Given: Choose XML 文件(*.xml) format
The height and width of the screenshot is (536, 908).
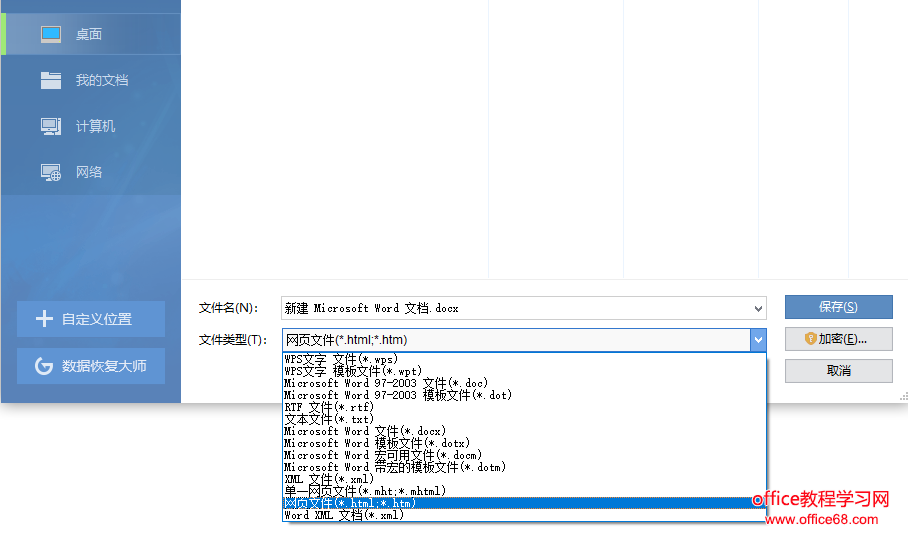Looking at the screenshot, I should coord(524,479).
